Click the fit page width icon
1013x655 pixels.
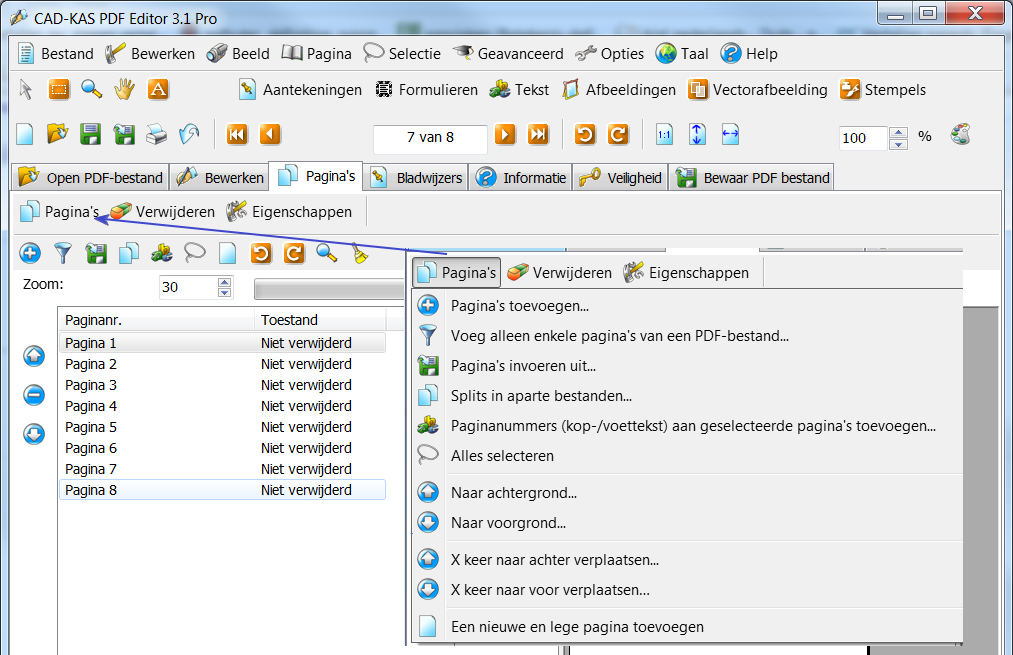730,135
